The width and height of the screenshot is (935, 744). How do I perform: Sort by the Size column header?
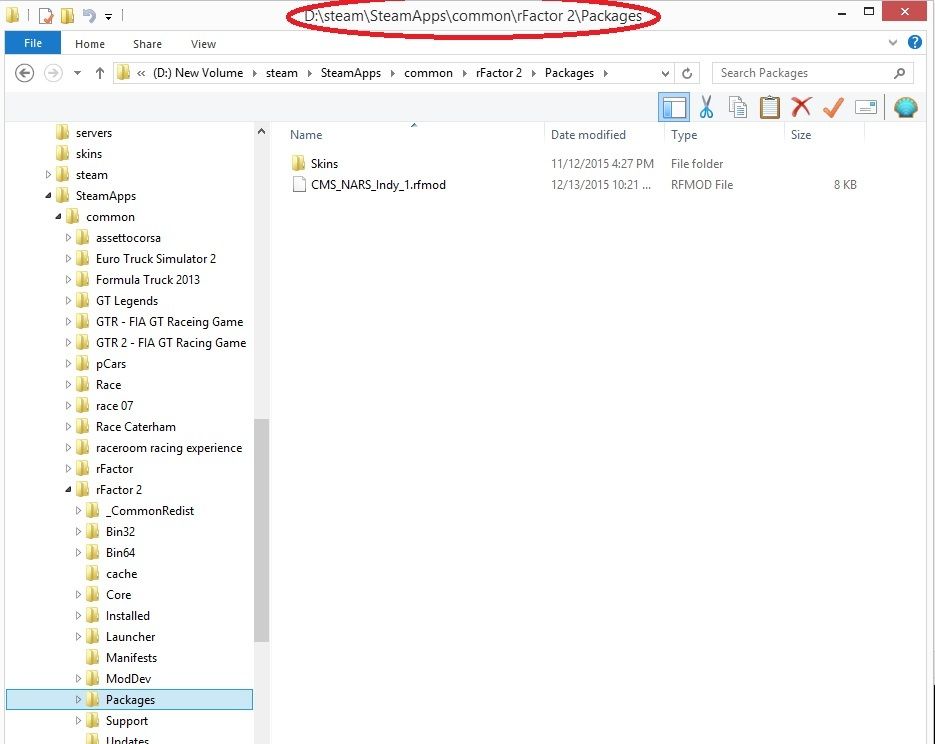(800, 135)
